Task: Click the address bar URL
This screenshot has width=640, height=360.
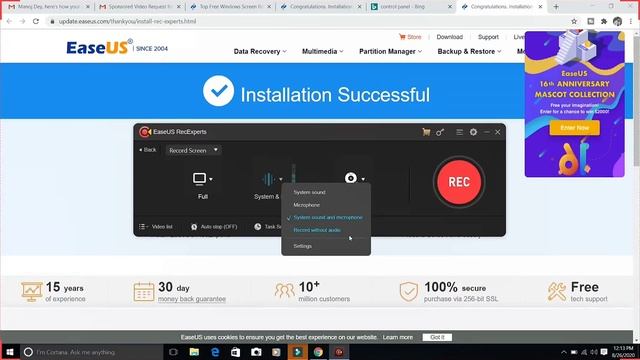Action: tap(127, 21)
